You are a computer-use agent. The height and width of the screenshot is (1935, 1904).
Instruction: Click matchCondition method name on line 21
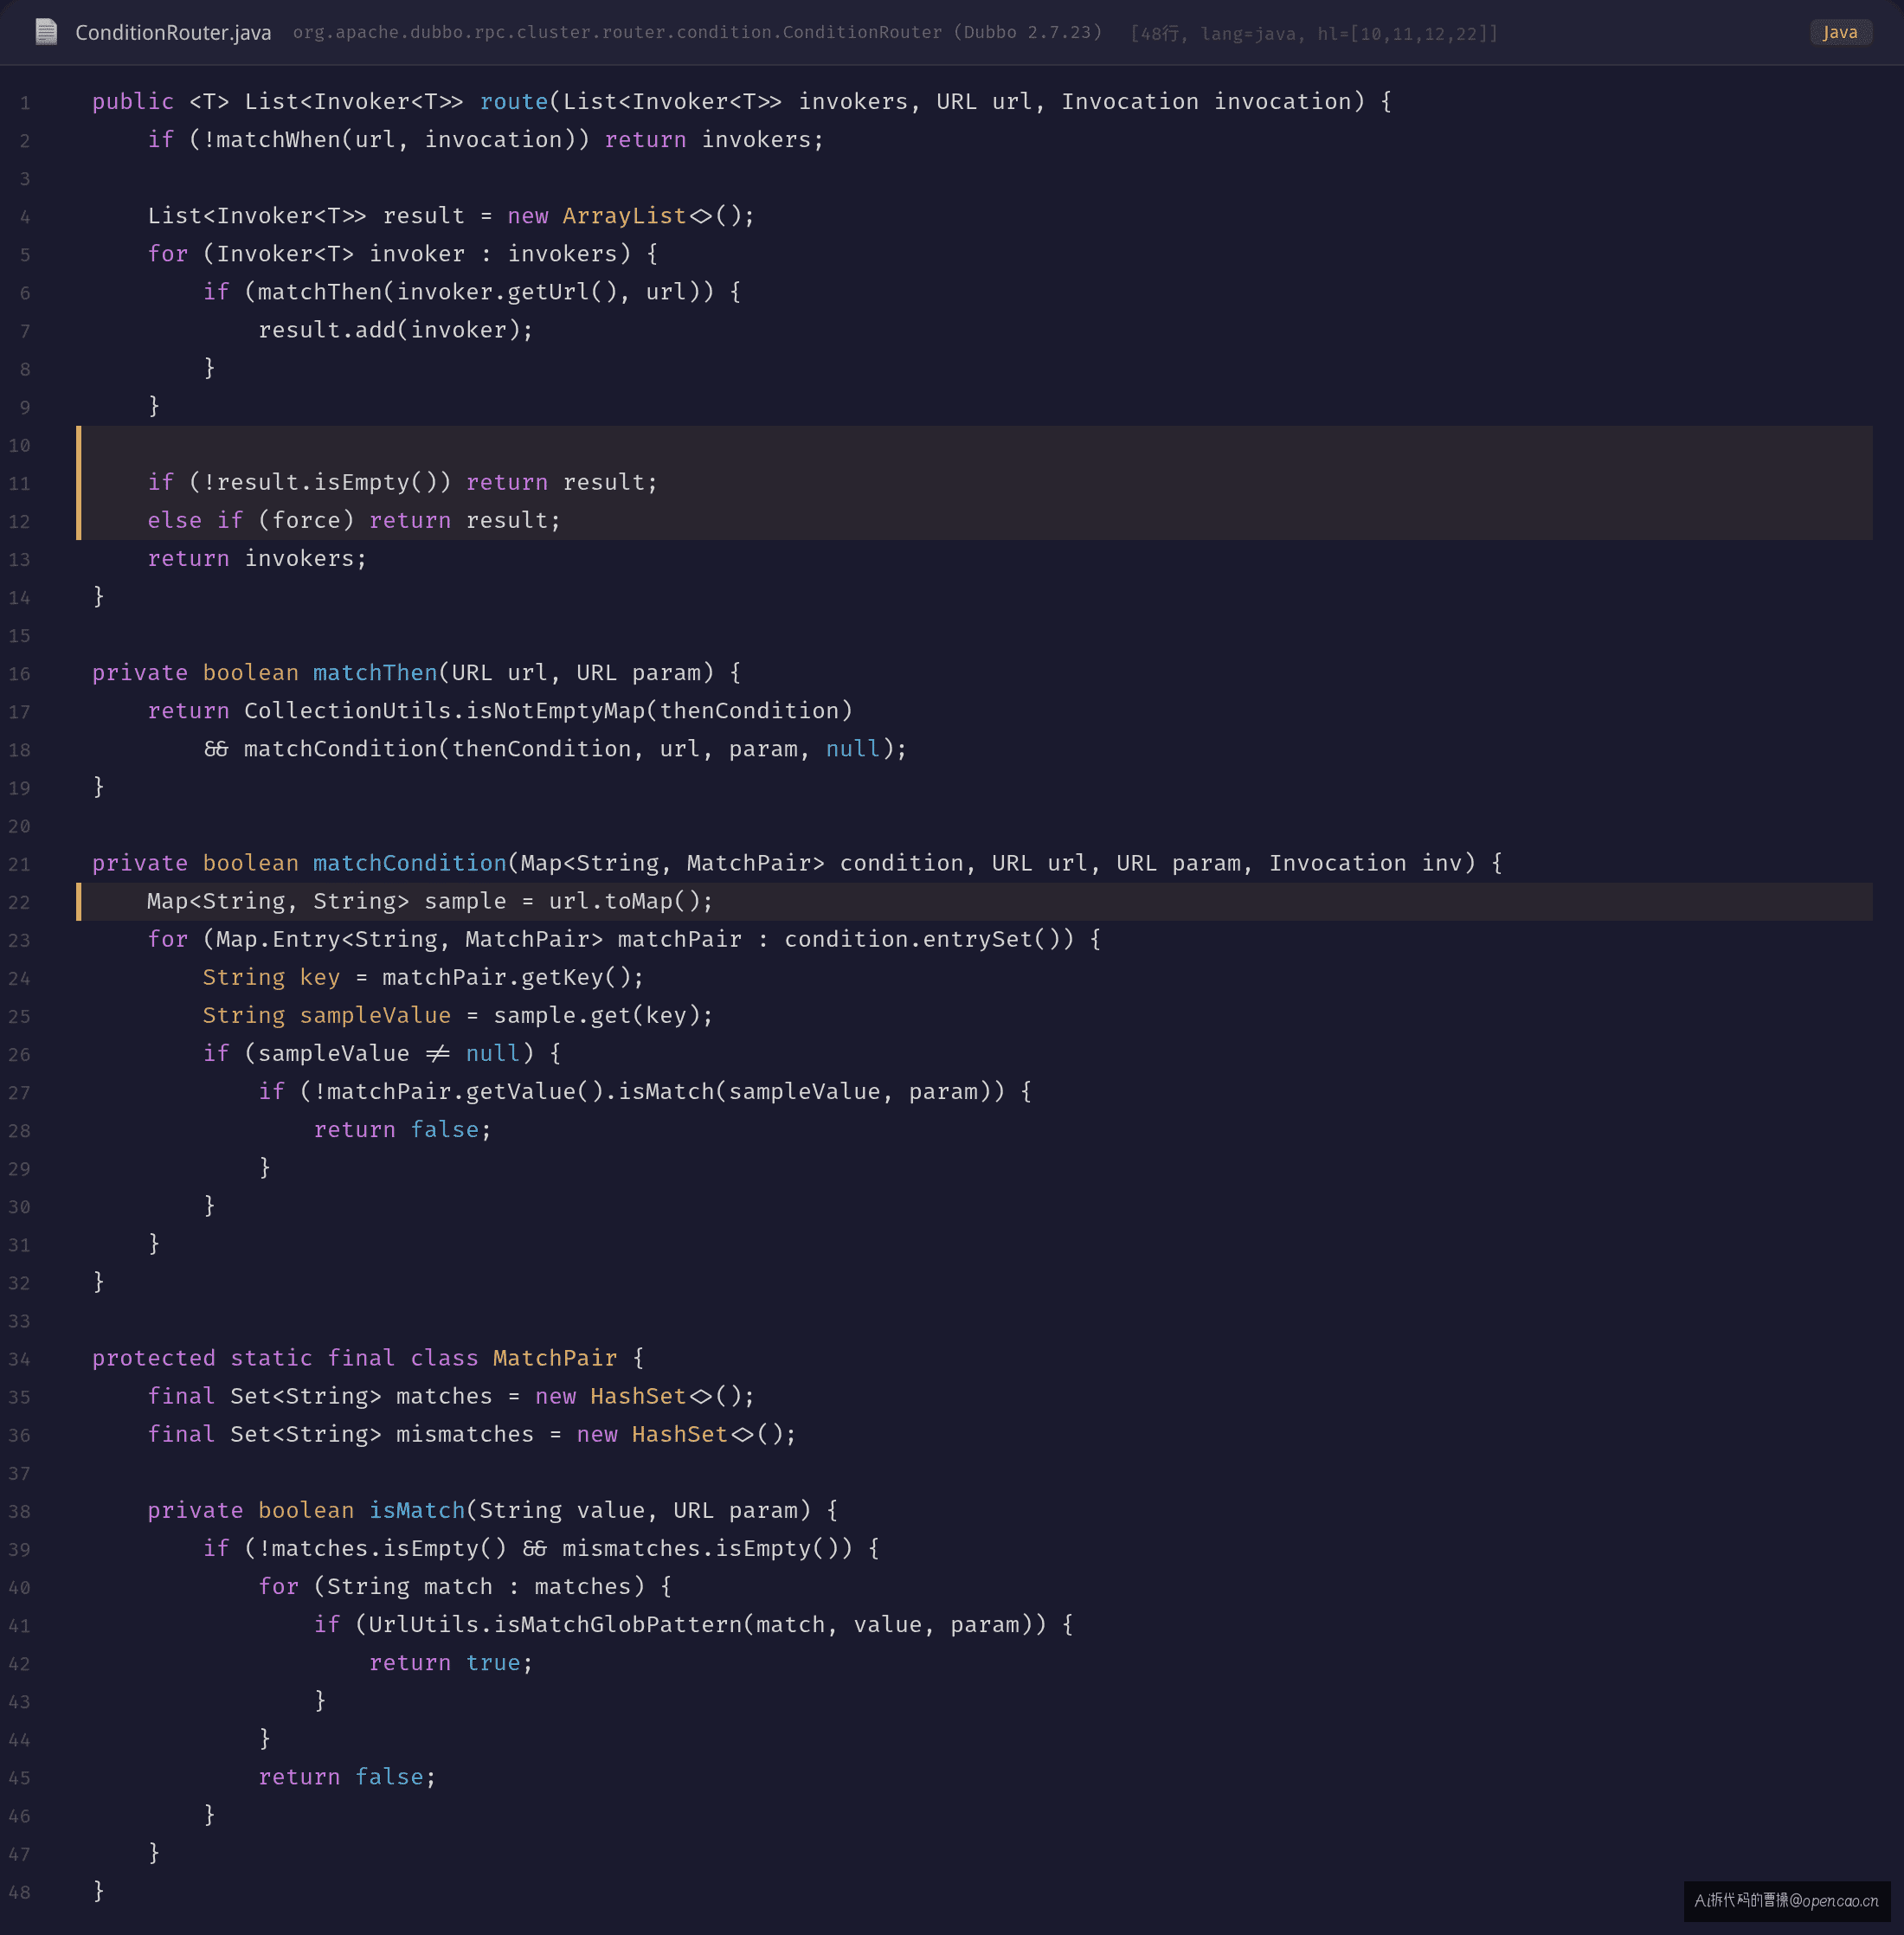tap(410, 862)
